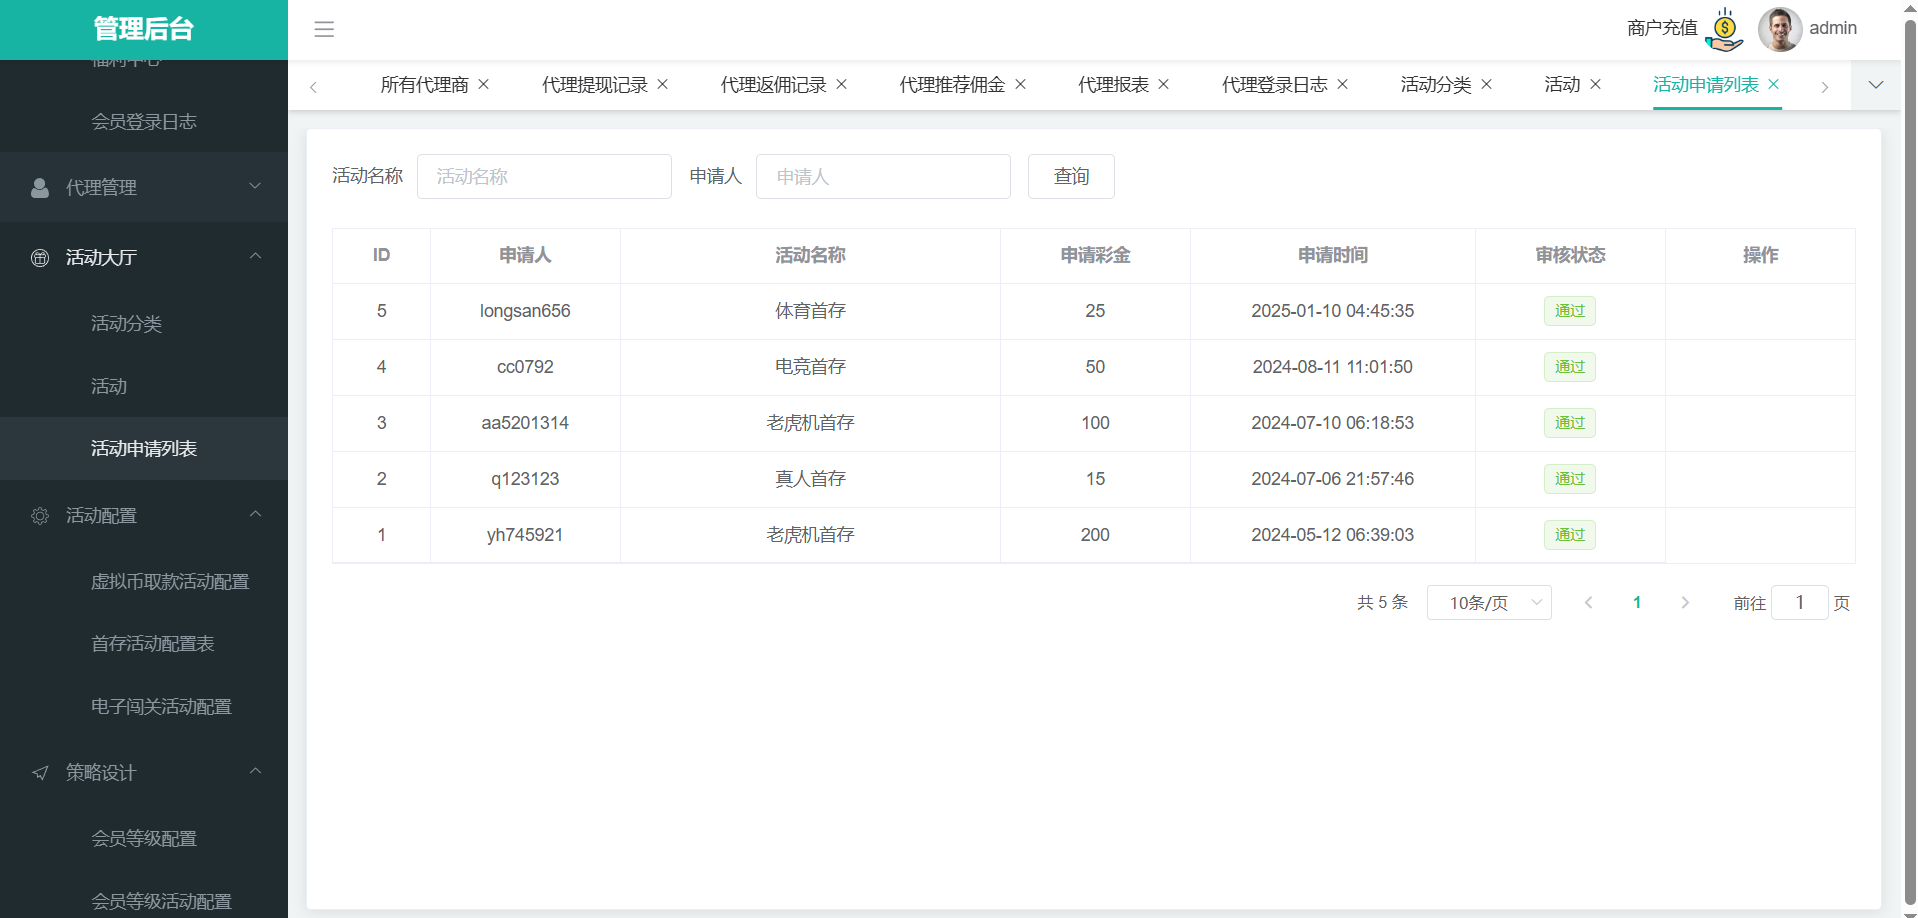Click the merchant recharge coin icon

coord(1724,29)
